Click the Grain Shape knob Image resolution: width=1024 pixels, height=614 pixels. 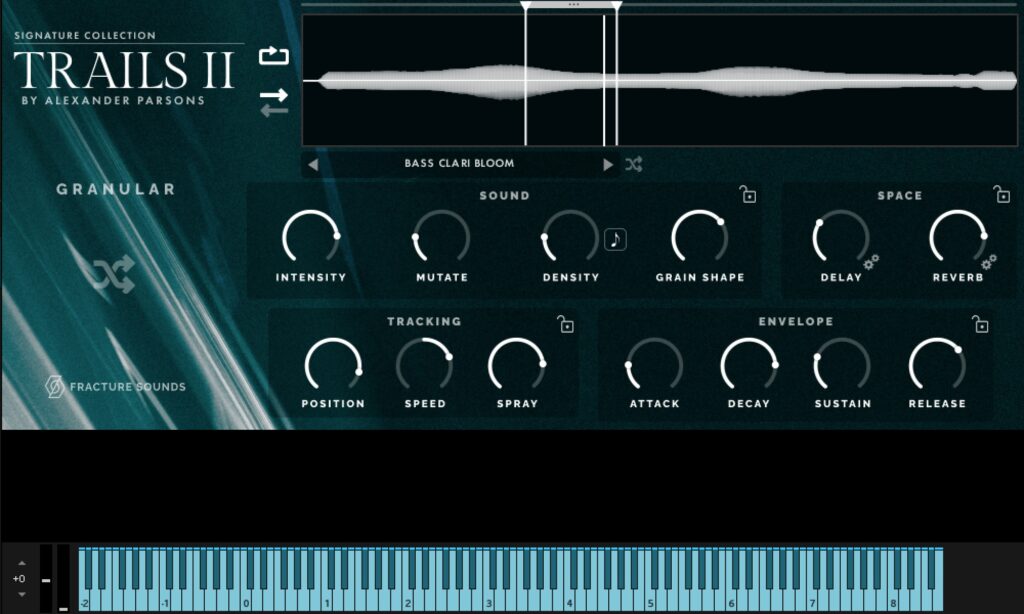click(x=699, y=238)
